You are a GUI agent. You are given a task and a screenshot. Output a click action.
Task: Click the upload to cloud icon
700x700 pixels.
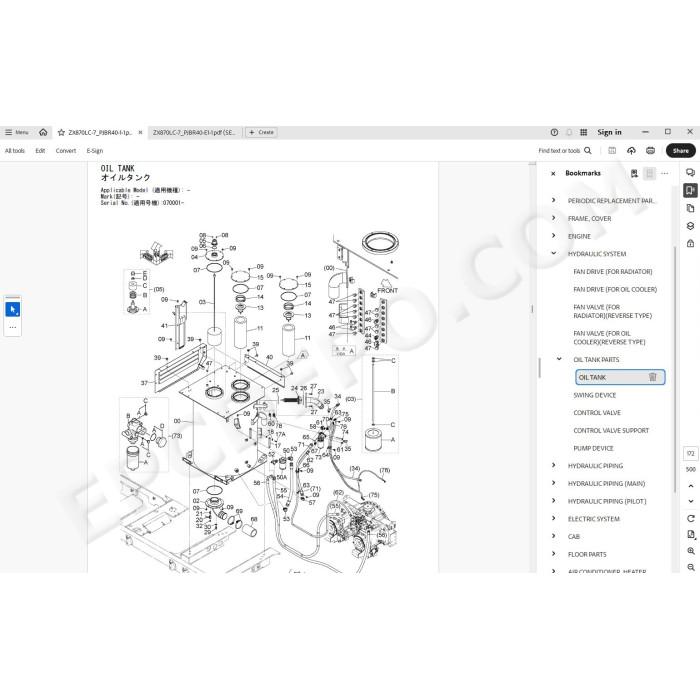tap(631, 151)
